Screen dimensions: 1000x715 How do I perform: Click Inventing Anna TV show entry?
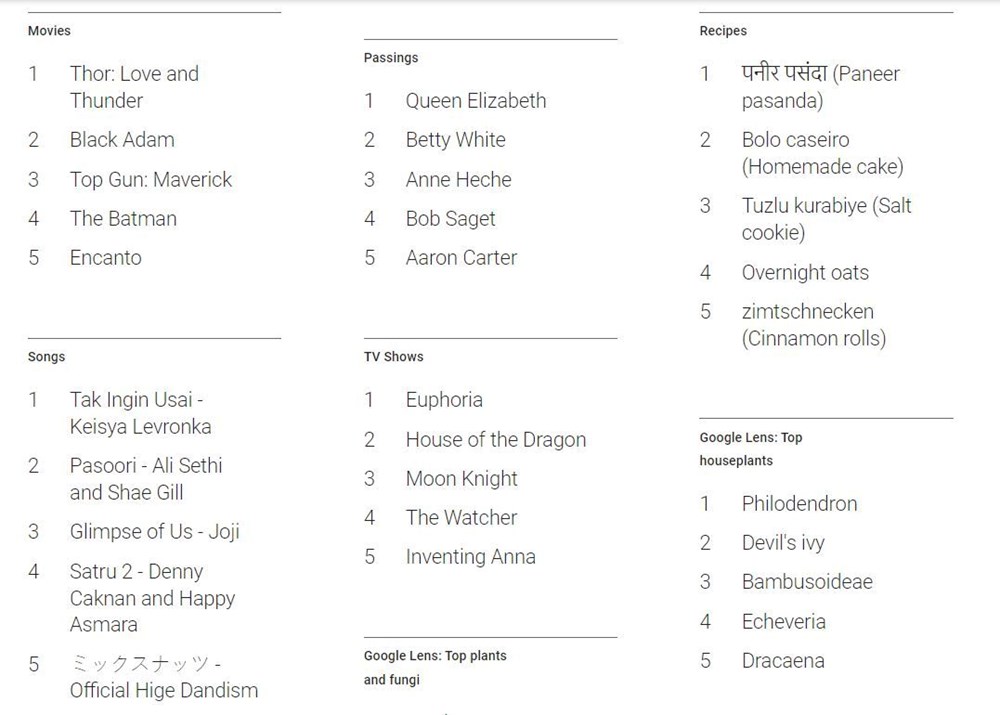point(470,557)
